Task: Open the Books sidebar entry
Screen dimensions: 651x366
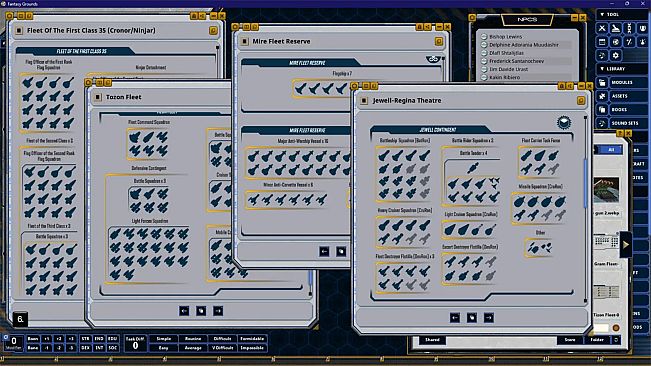Action: 629,110
